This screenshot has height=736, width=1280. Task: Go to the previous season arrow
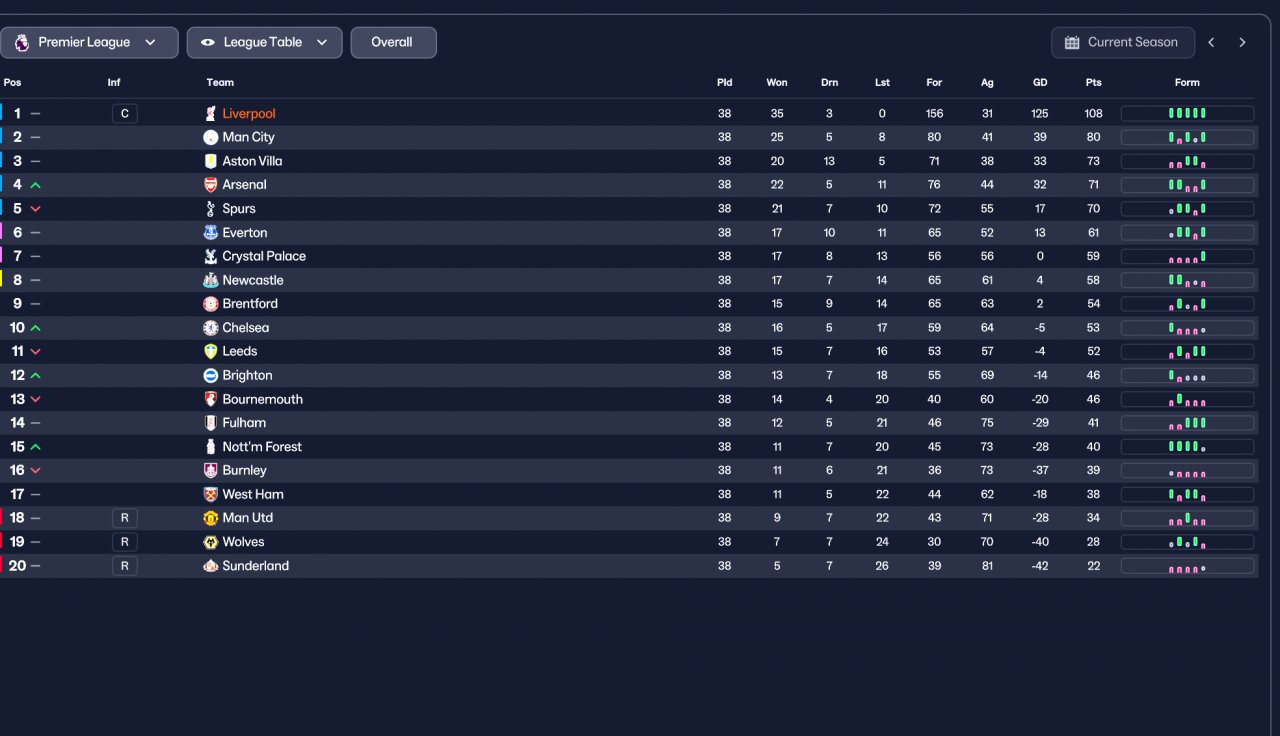pyautogui.click(x=1211, y=43)
